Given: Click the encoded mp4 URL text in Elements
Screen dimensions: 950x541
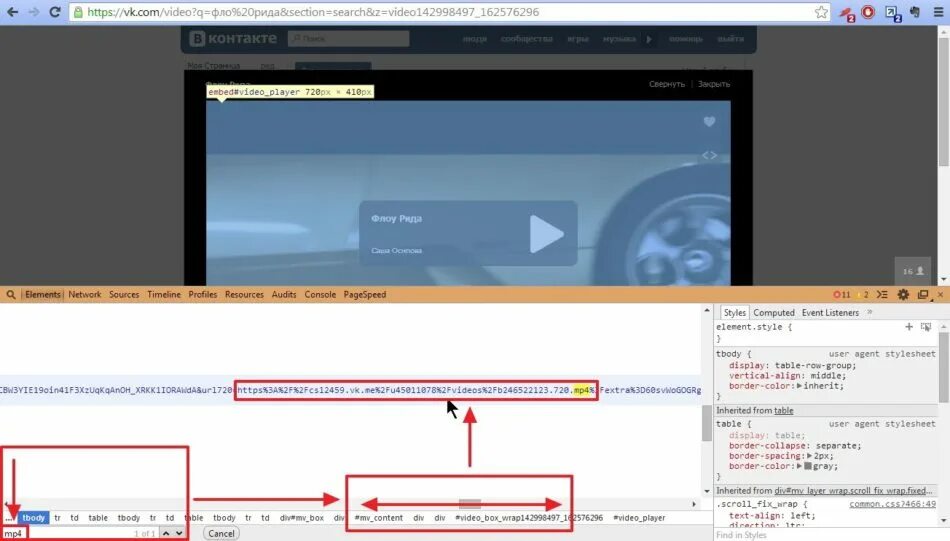Looking at the screenshot, I should [x=416, y=390].
